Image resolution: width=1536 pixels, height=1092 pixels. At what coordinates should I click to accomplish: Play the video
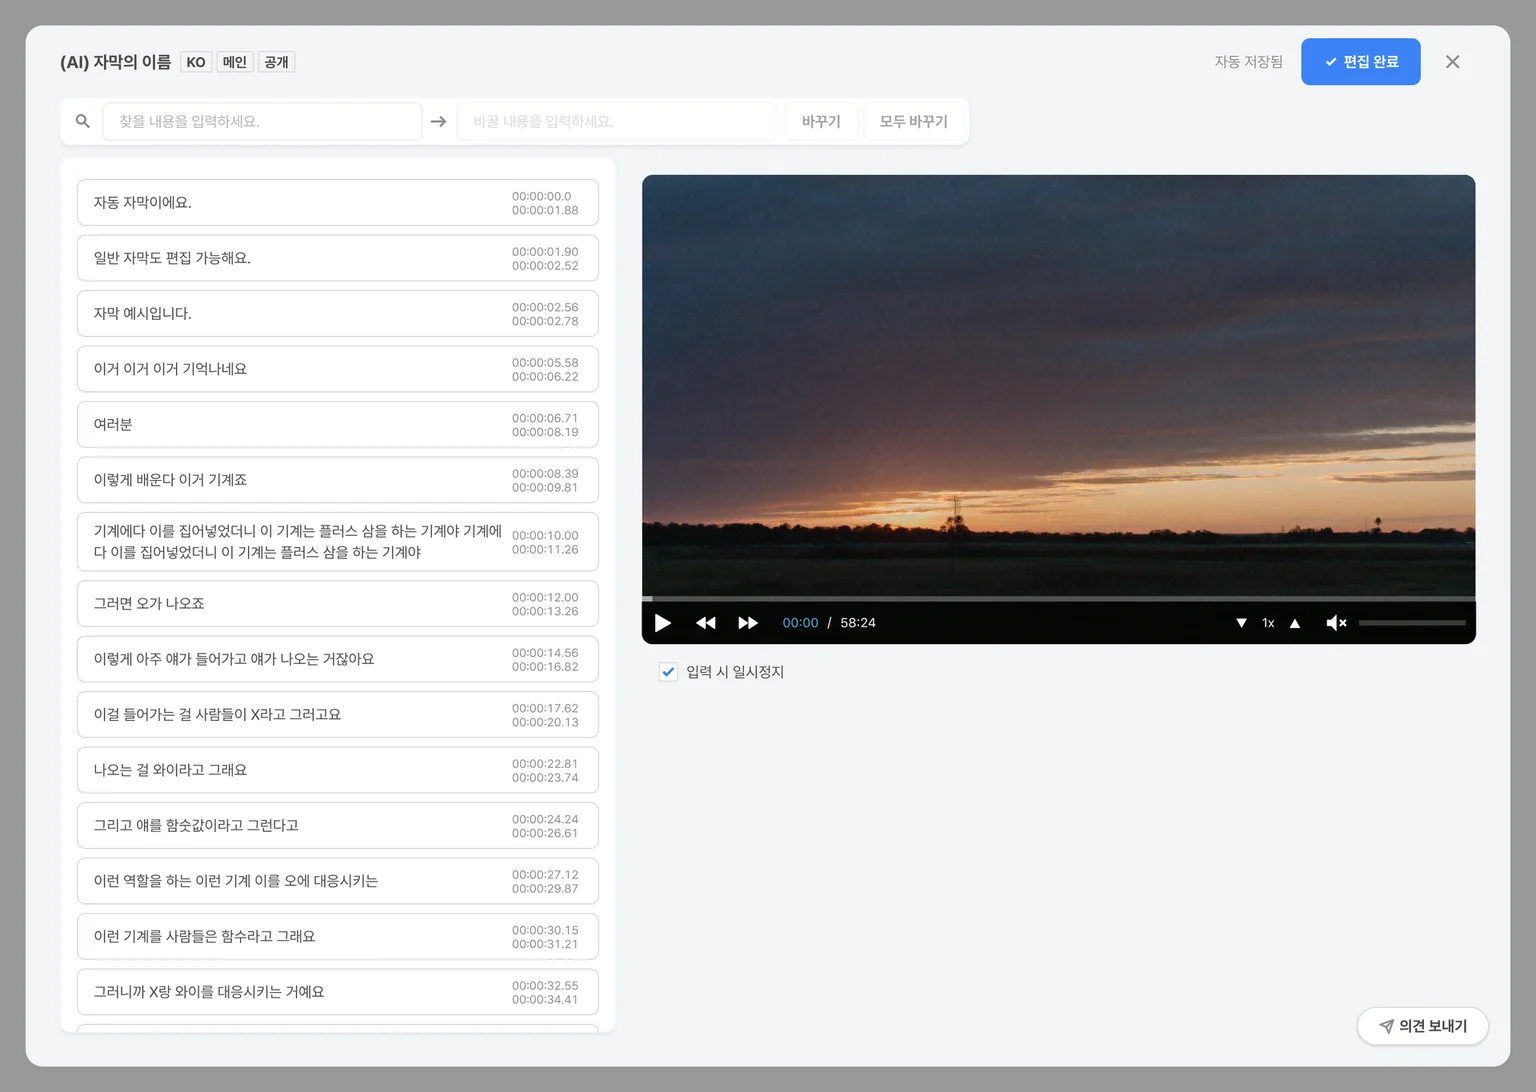(x=663, y=623)
